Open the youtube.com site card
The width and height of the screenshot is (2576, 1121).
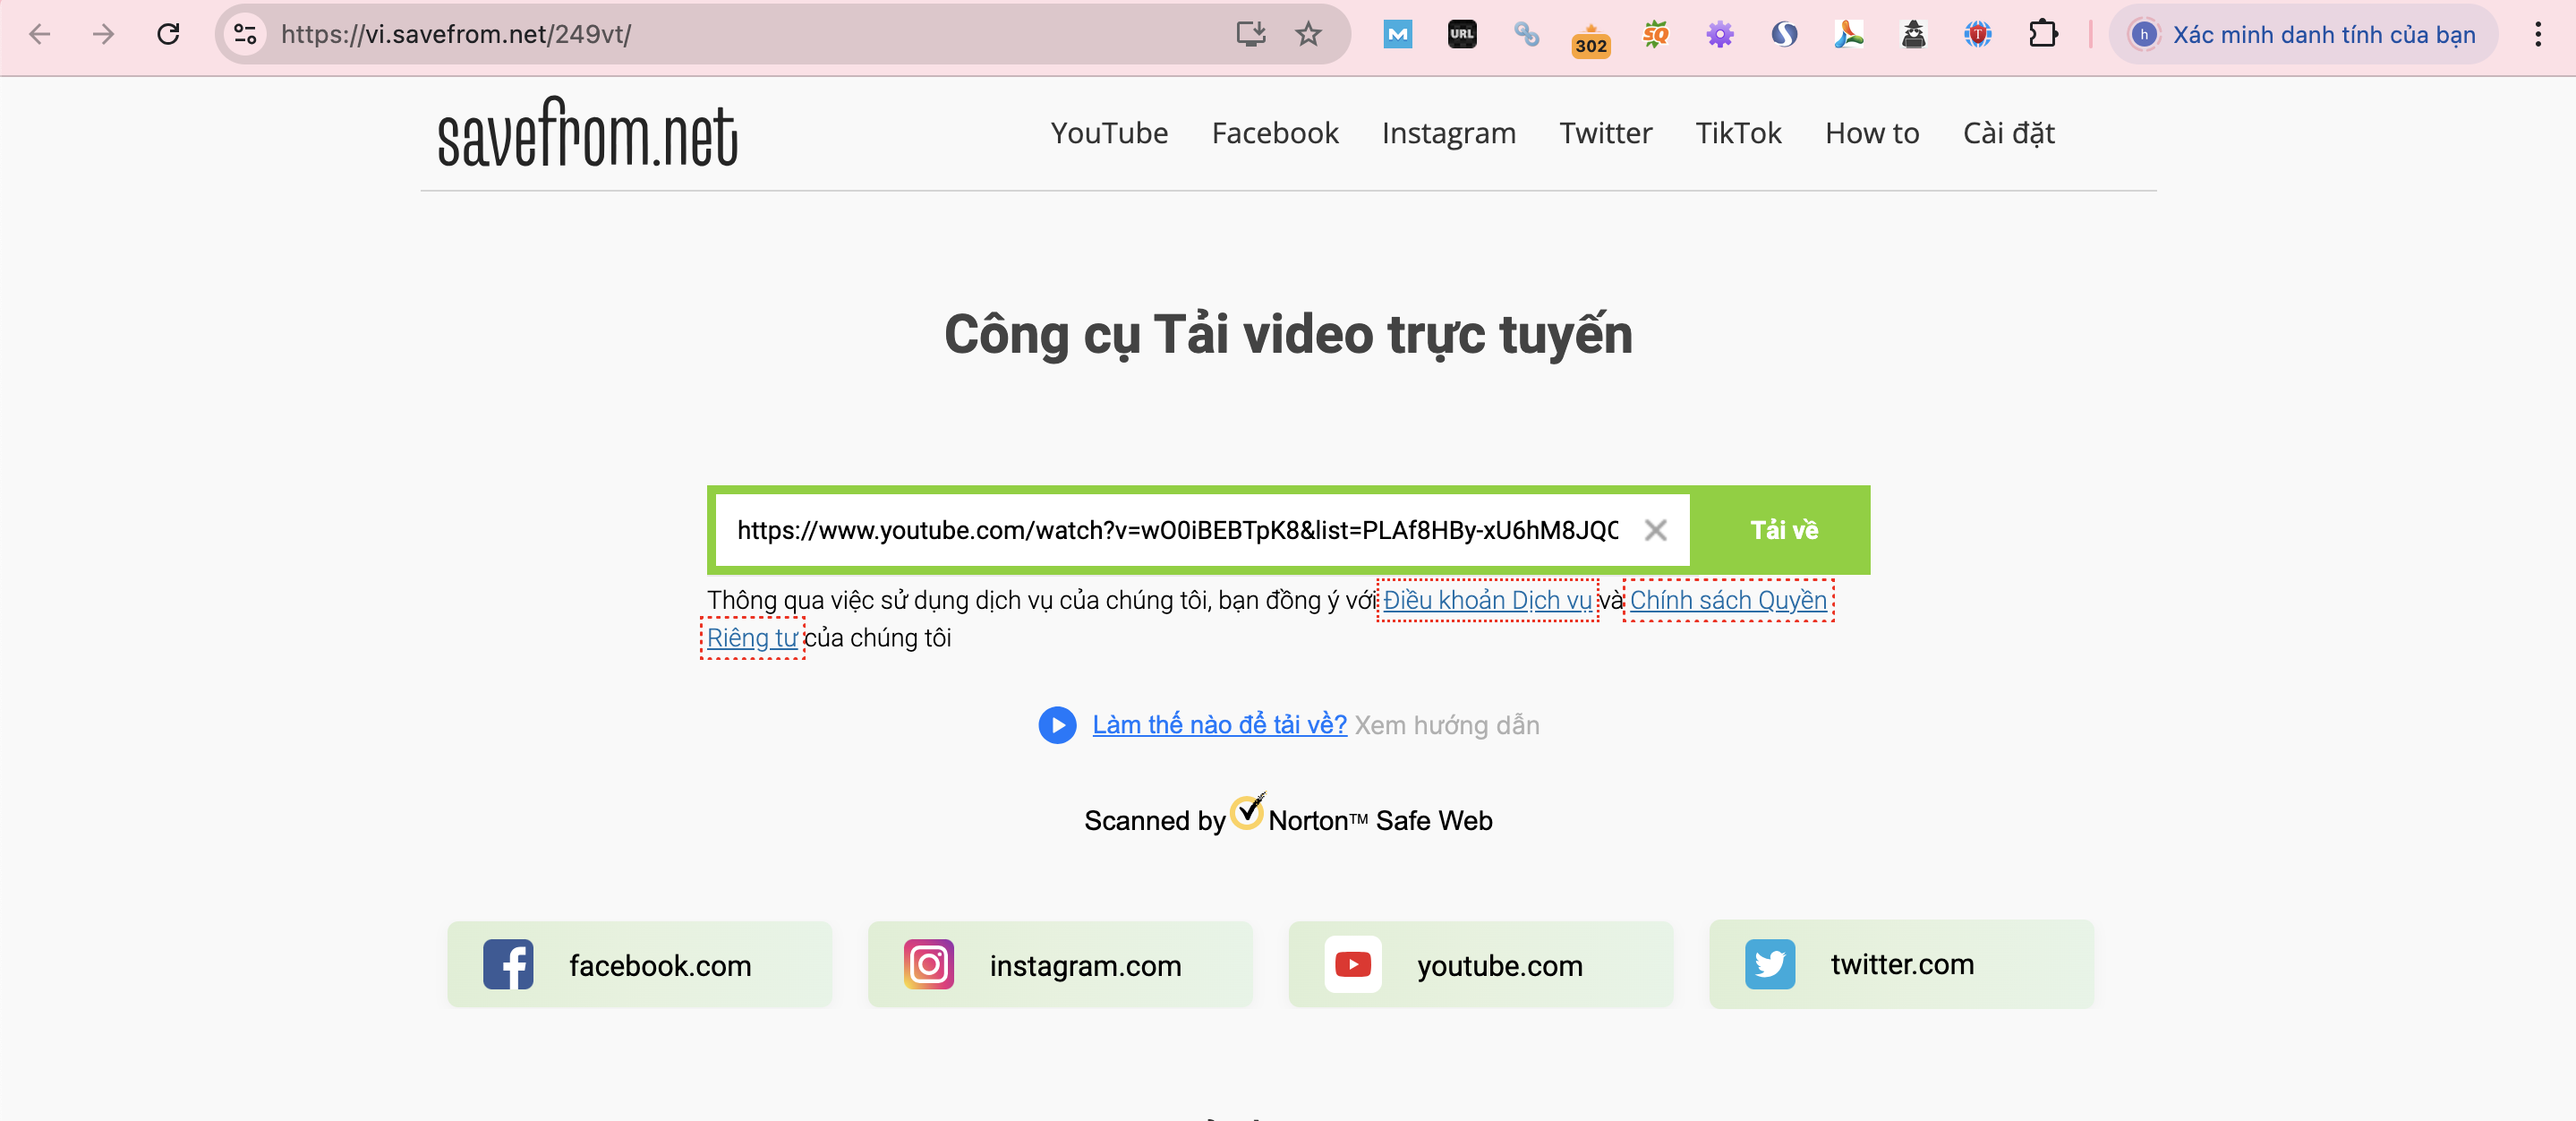pyautogui.click(x=1481, y=965)
